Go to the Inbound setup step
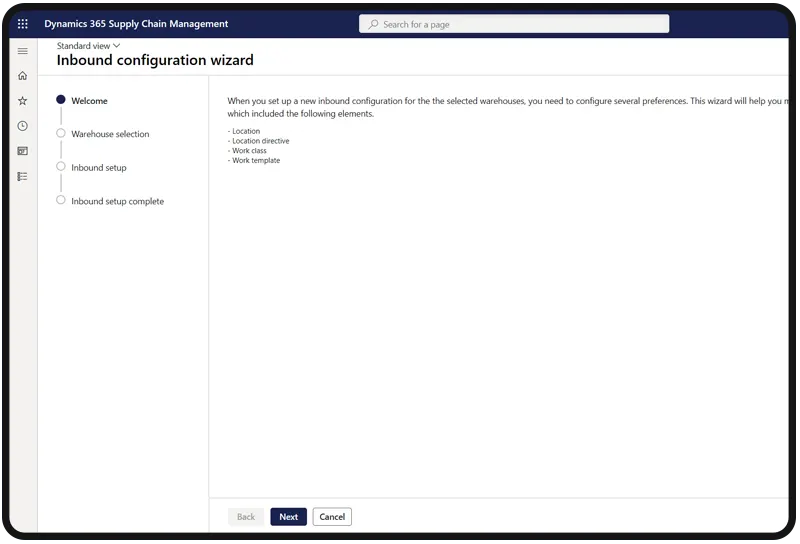800x544 pixels. (x=99, y=168)
